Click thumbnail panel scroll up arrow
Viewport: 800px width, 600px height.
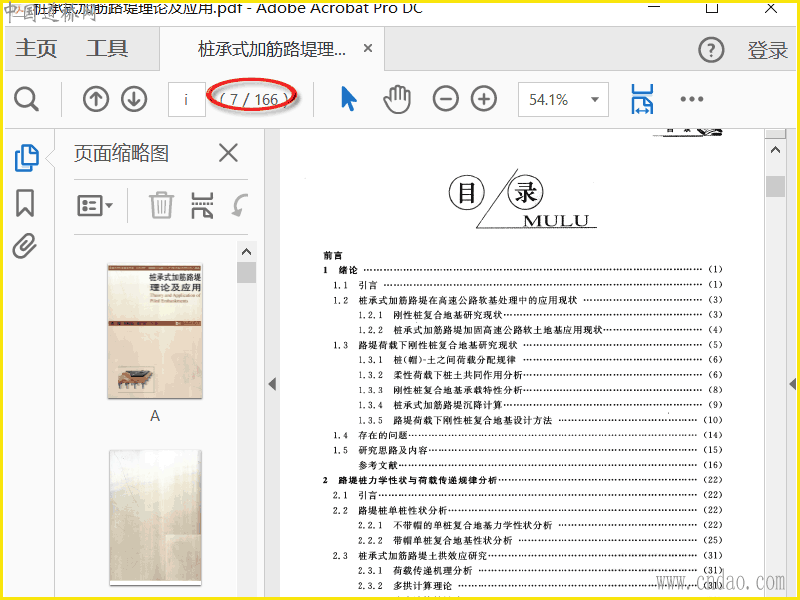tap(246, 252)
